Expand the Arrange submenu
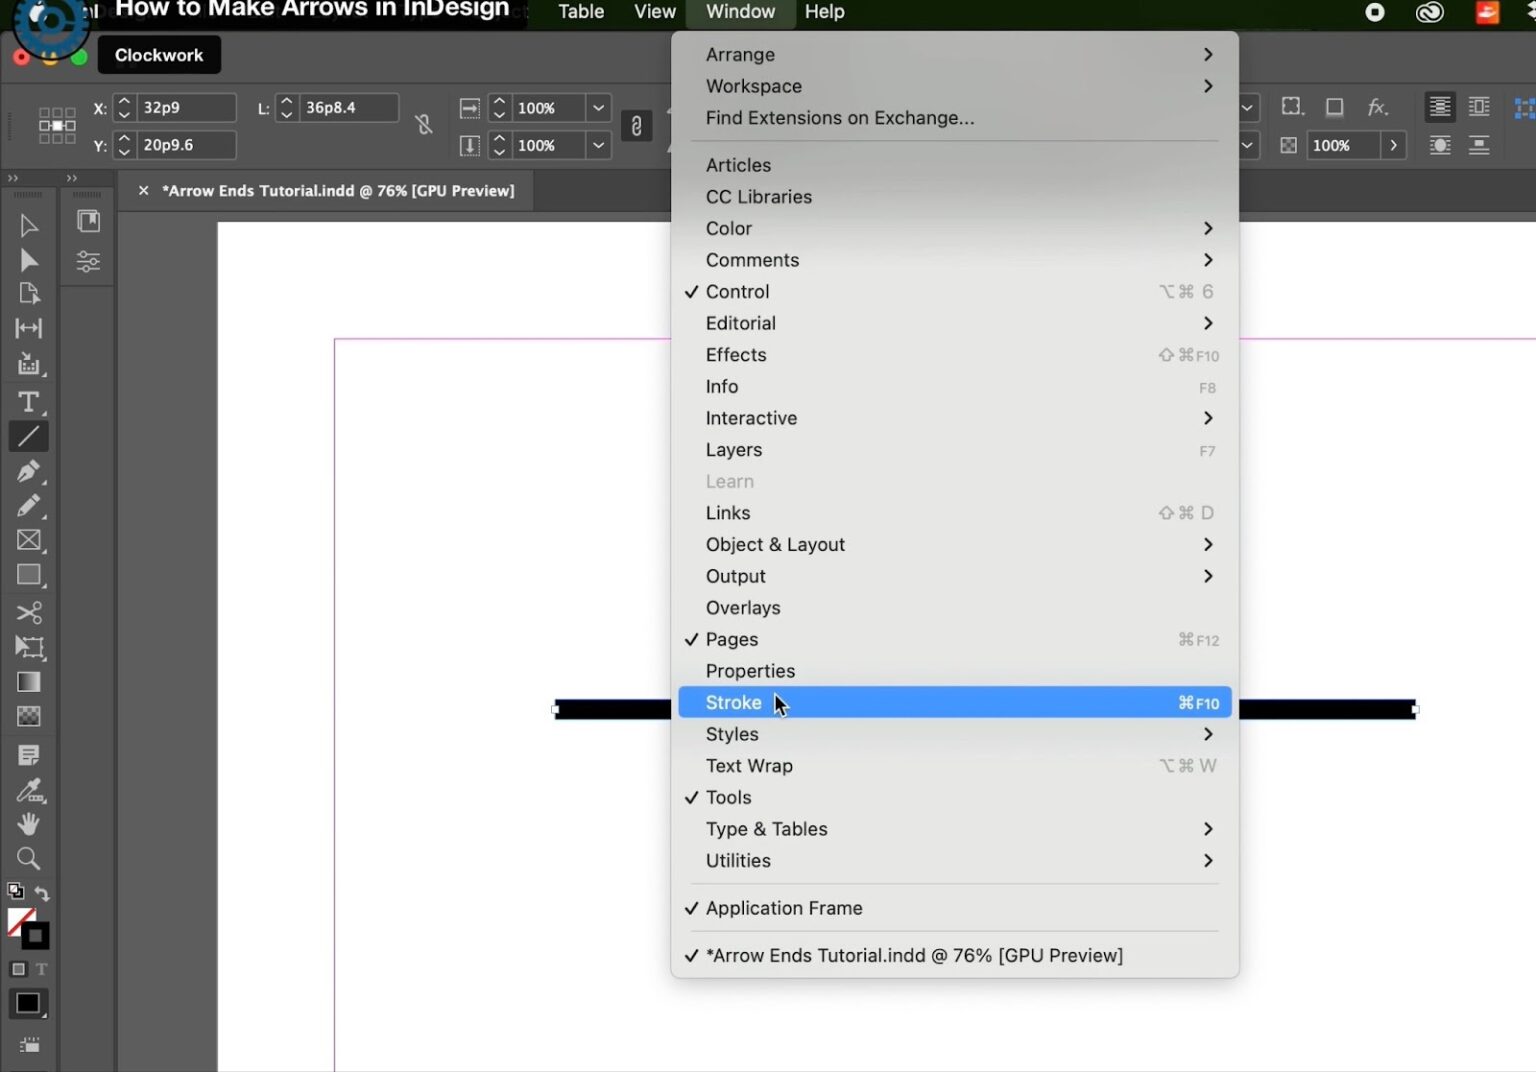Viewport: 1536px width, 1072px height. [x=955, y=54]
